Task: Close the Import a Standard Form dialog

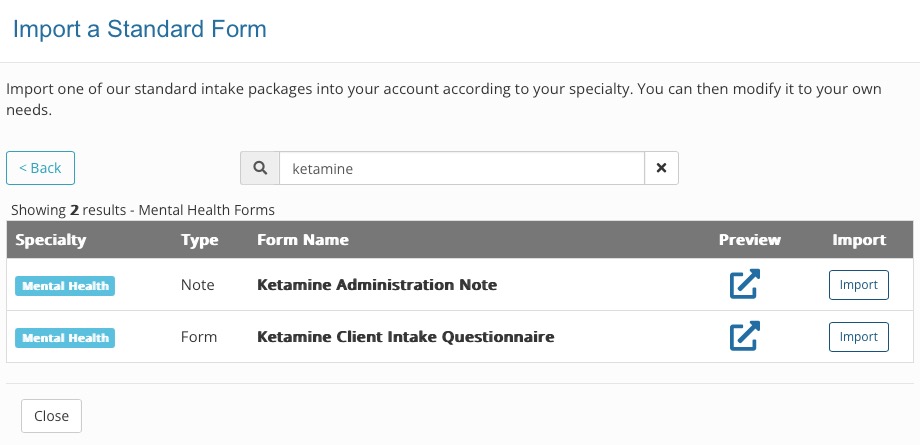Action: [52, 416]
